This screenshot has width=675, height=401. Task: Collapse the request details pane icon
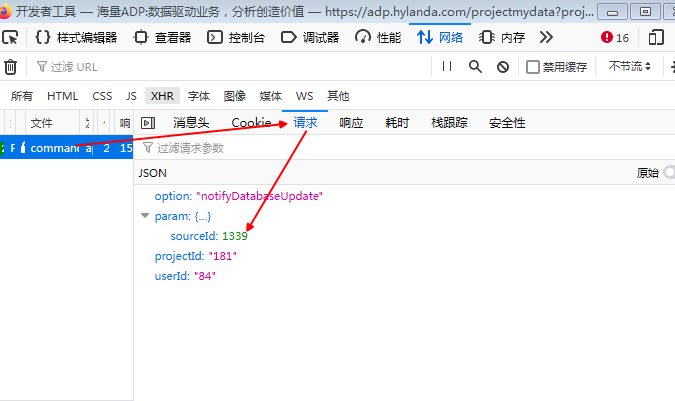pos(148,123)
